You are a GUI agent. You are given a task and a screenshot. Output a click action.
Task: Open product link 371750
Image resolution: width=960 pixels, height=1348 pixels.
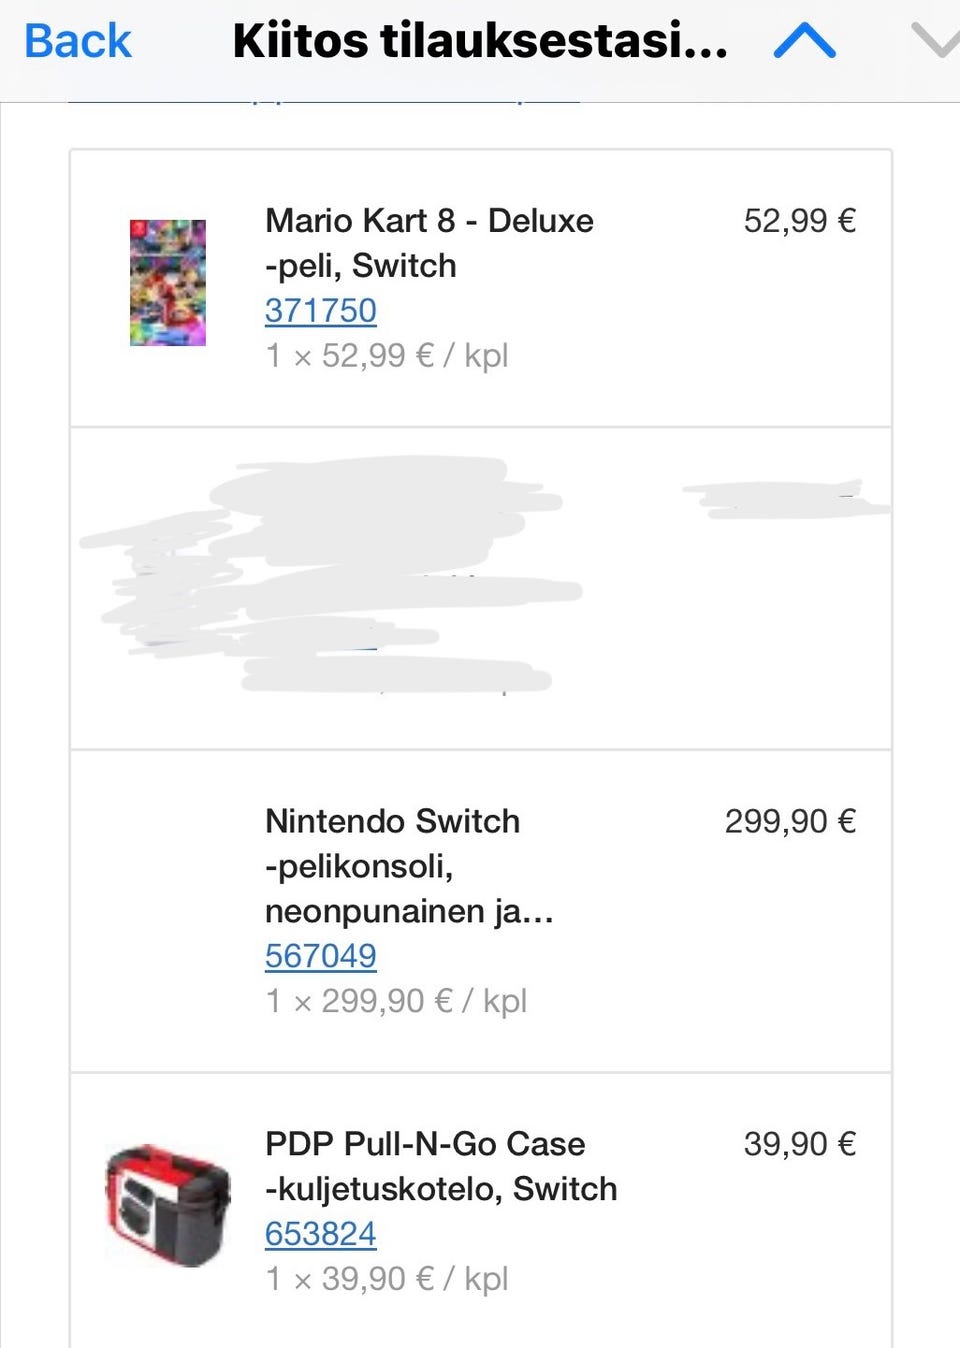320,311
